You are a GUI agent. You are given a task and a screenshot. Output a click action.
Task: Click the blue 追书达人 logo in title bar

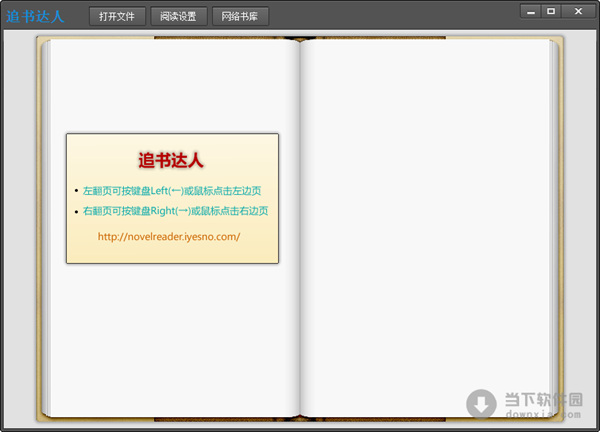[x=35, y=16]
